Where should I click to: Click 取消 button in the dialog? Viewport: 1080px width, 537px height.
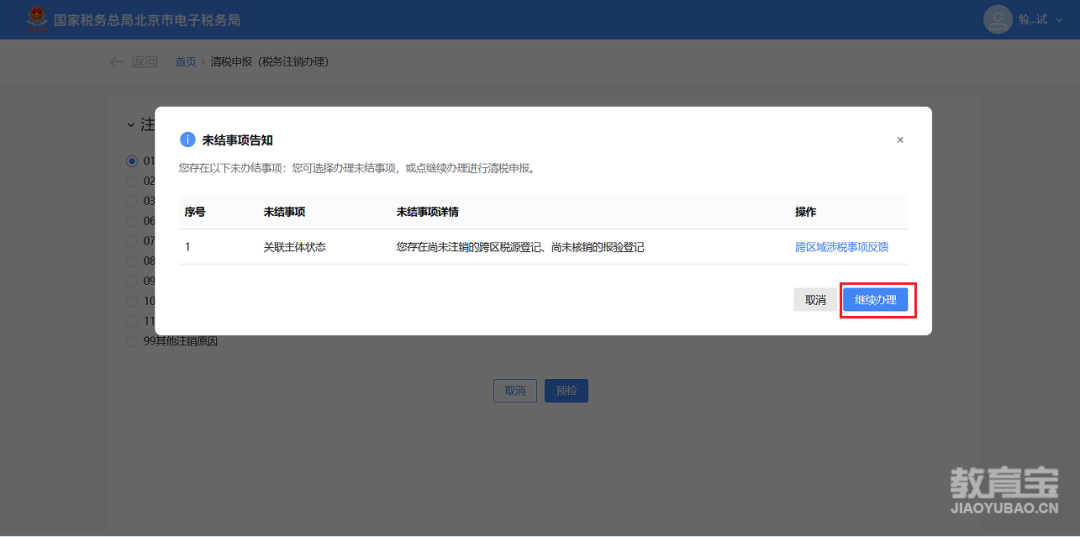815,300
